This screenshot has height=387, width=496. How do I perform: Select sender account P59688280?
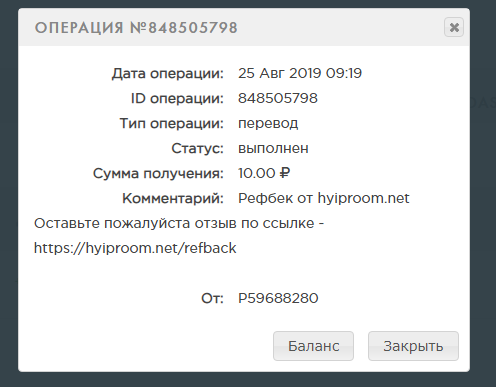pyautogui.click(x=278, y=298)
